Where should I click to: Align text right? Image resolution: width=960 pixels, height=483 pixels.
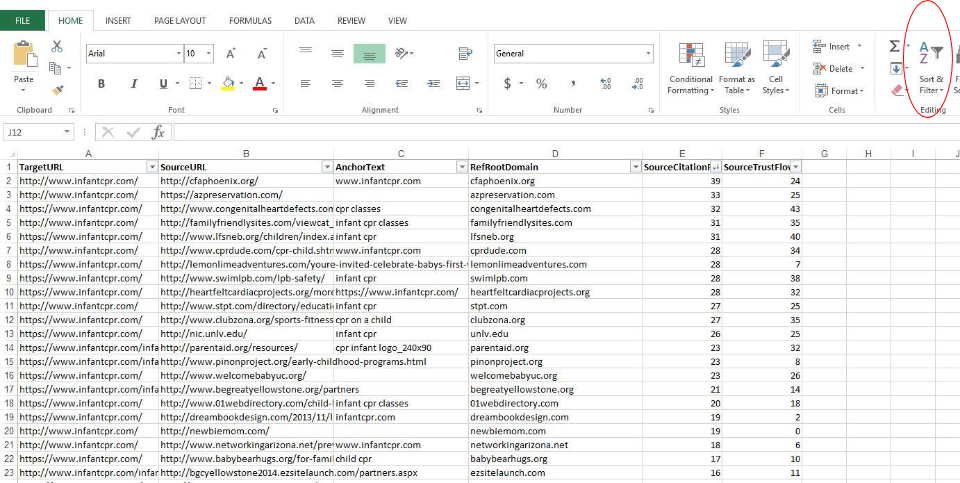pyautogui.click(x=369, y=83)
